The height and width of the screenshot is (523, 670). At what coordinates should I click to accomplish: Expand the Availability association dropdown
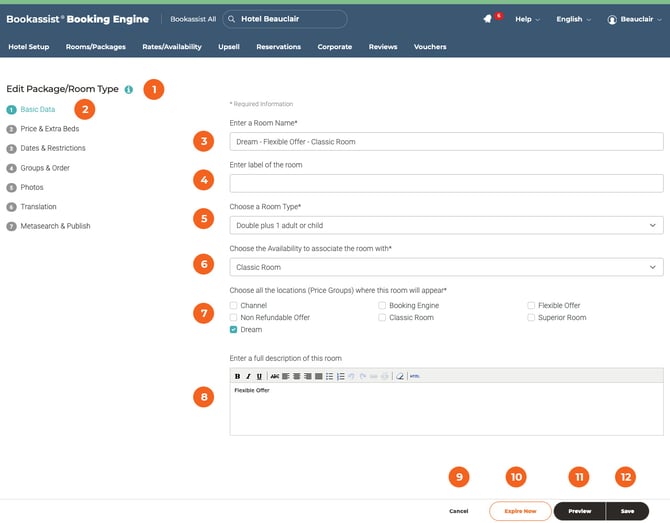tap(446, 267)
